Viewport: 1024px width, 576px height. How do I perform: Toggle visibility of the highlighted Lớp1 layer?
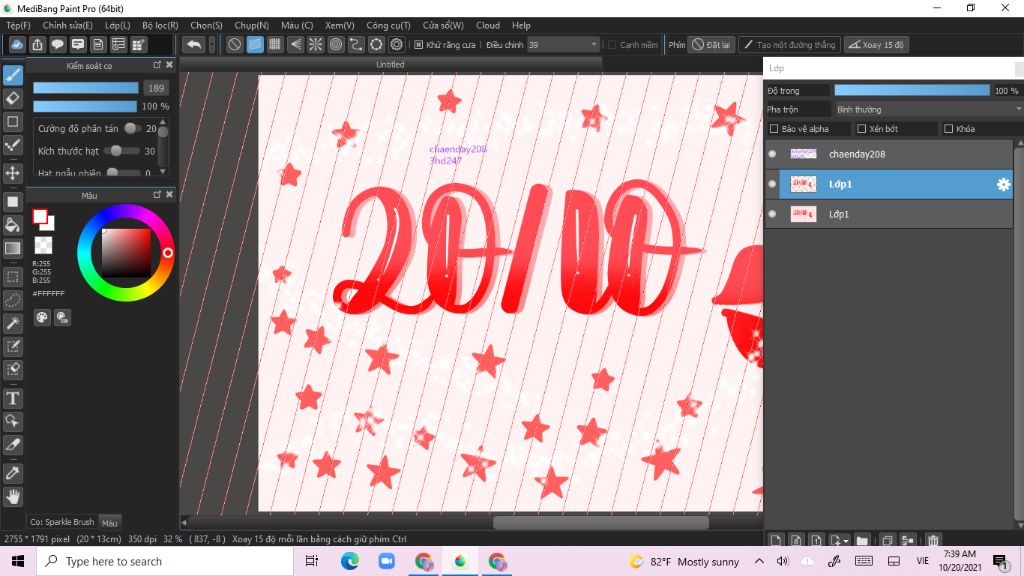click(x=772, y=184)
